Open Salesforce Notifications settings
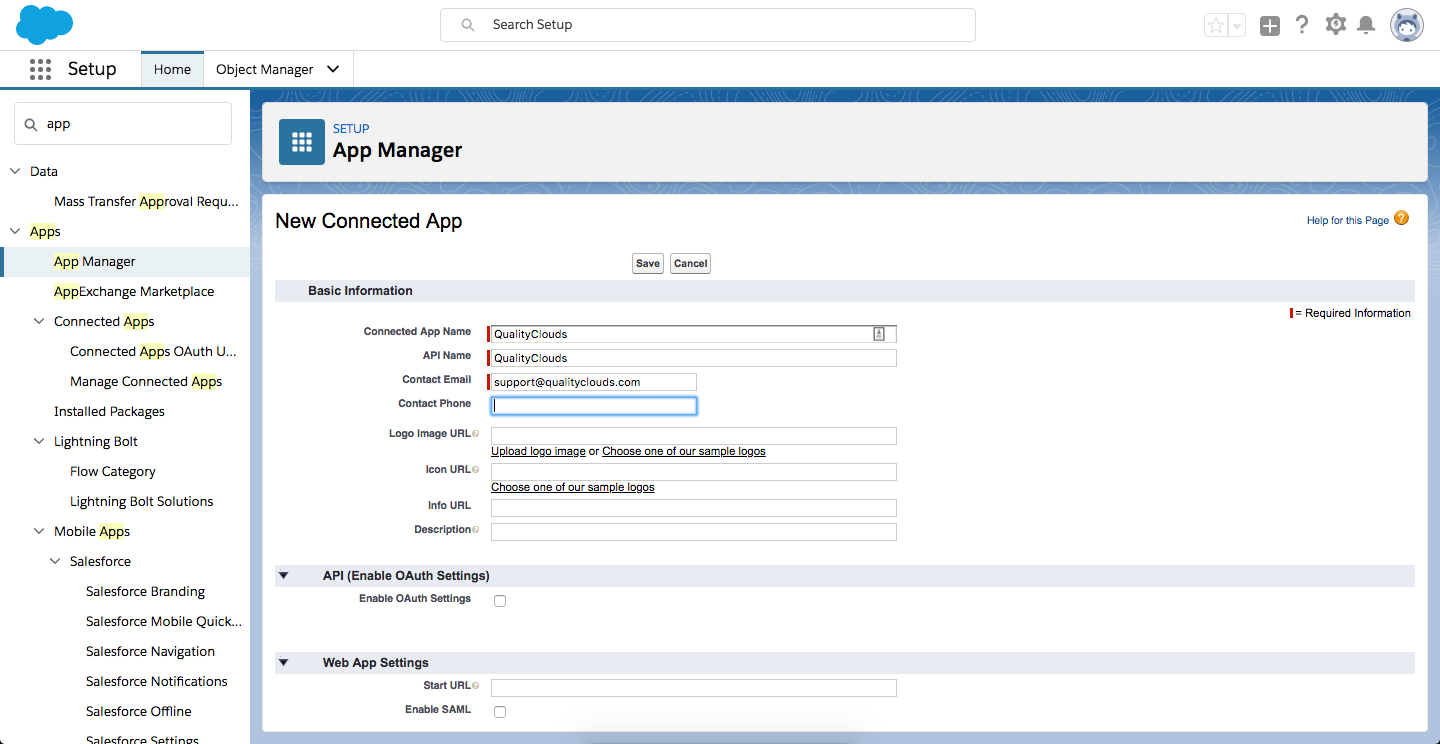This screenshot has width=1440, height=744. pos(157,681)
